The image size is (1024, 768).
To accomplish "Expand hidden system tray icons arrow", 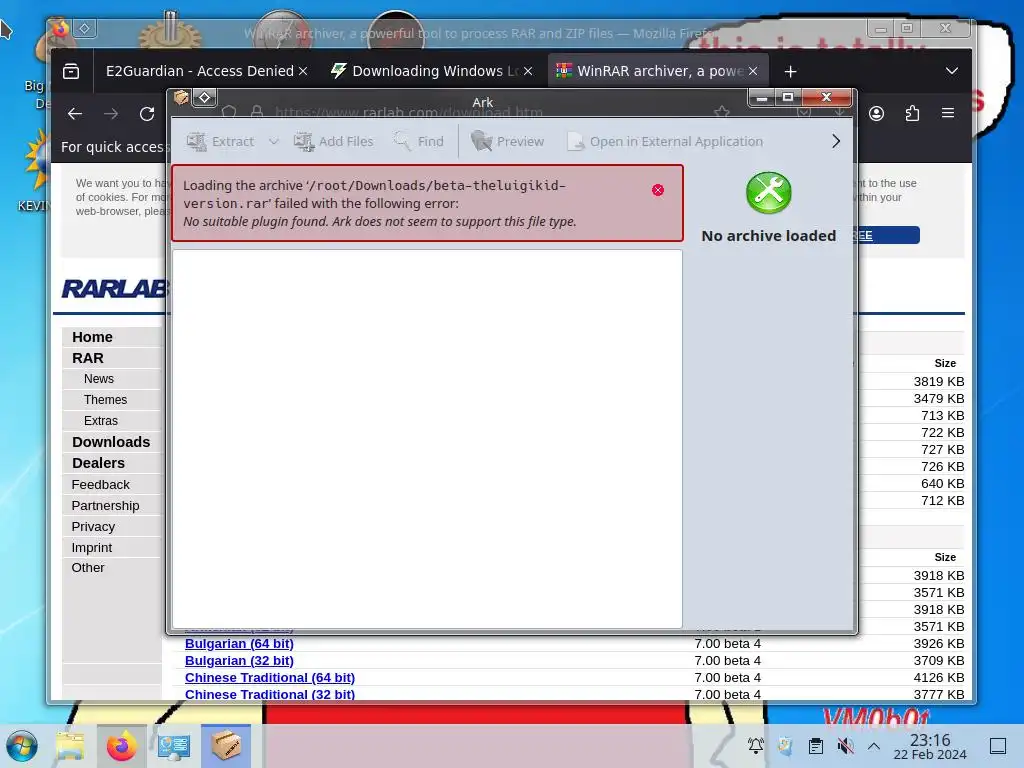I will pyautogui.click(x=874, y=746).
